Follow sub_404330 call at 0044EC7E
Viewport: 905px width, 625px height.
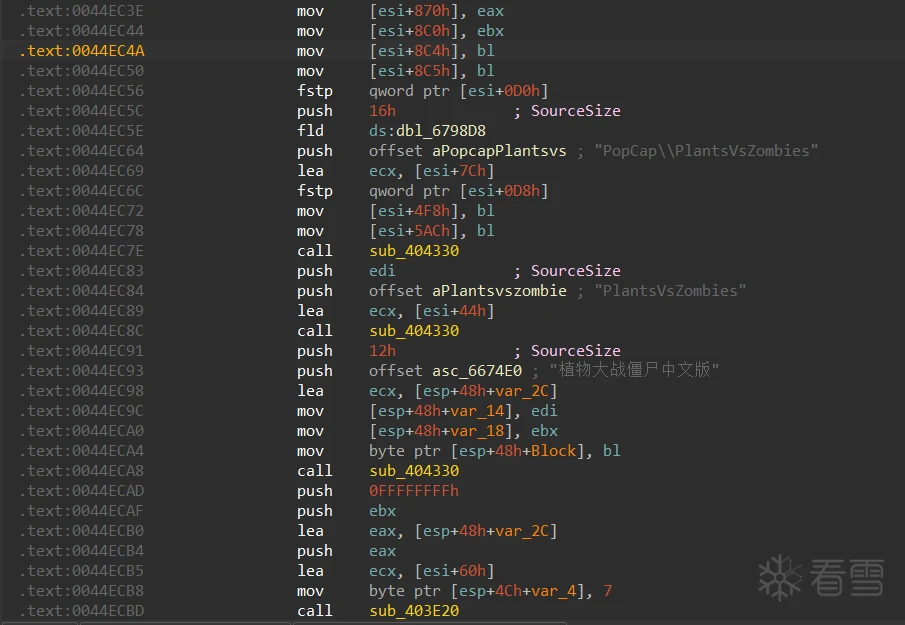(x=414, y=250)
